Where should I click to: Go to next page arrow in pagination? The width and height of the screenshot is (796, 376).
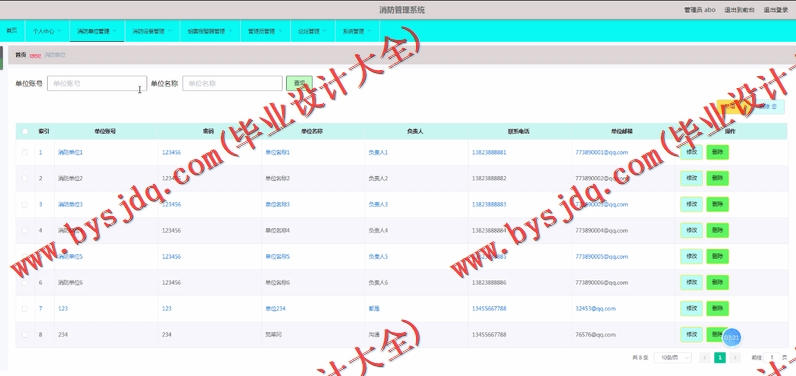pyautogui.click(x=735, y=358)
